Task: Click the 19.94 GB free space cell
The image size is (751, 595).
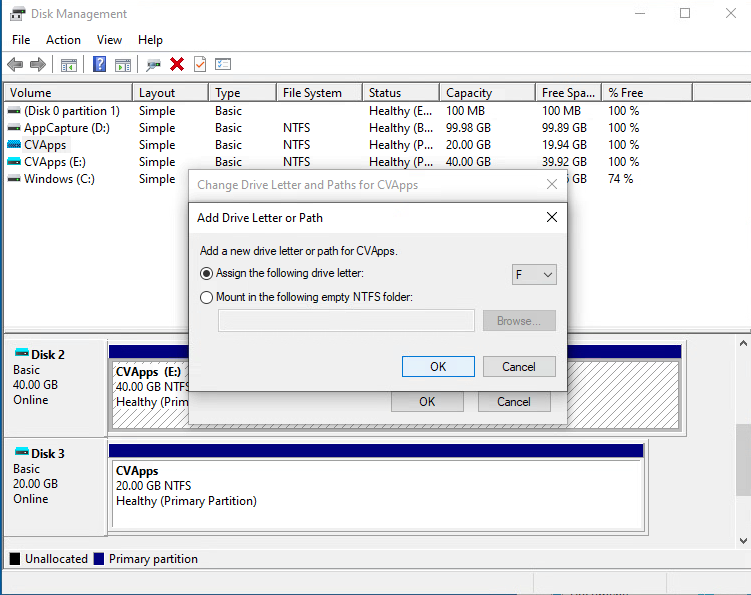Action: click(564, 145)
